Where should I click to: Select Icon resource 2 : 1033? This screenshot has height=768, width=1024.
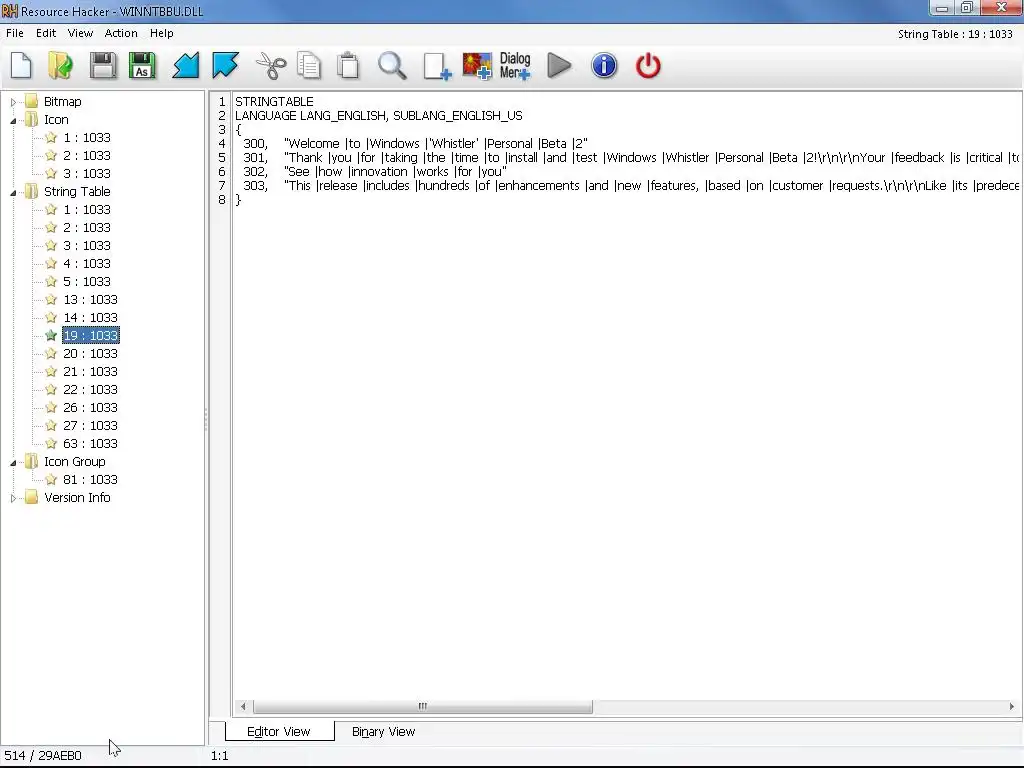(87, 155)
